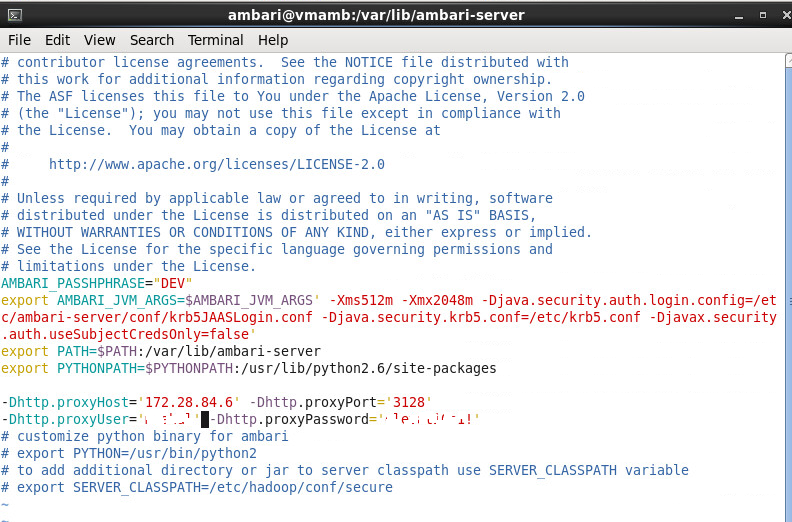Image resolution: width=792 pixels, height=522 pixels.
Task: Open the View menu
Action: [x=100, y=40]
